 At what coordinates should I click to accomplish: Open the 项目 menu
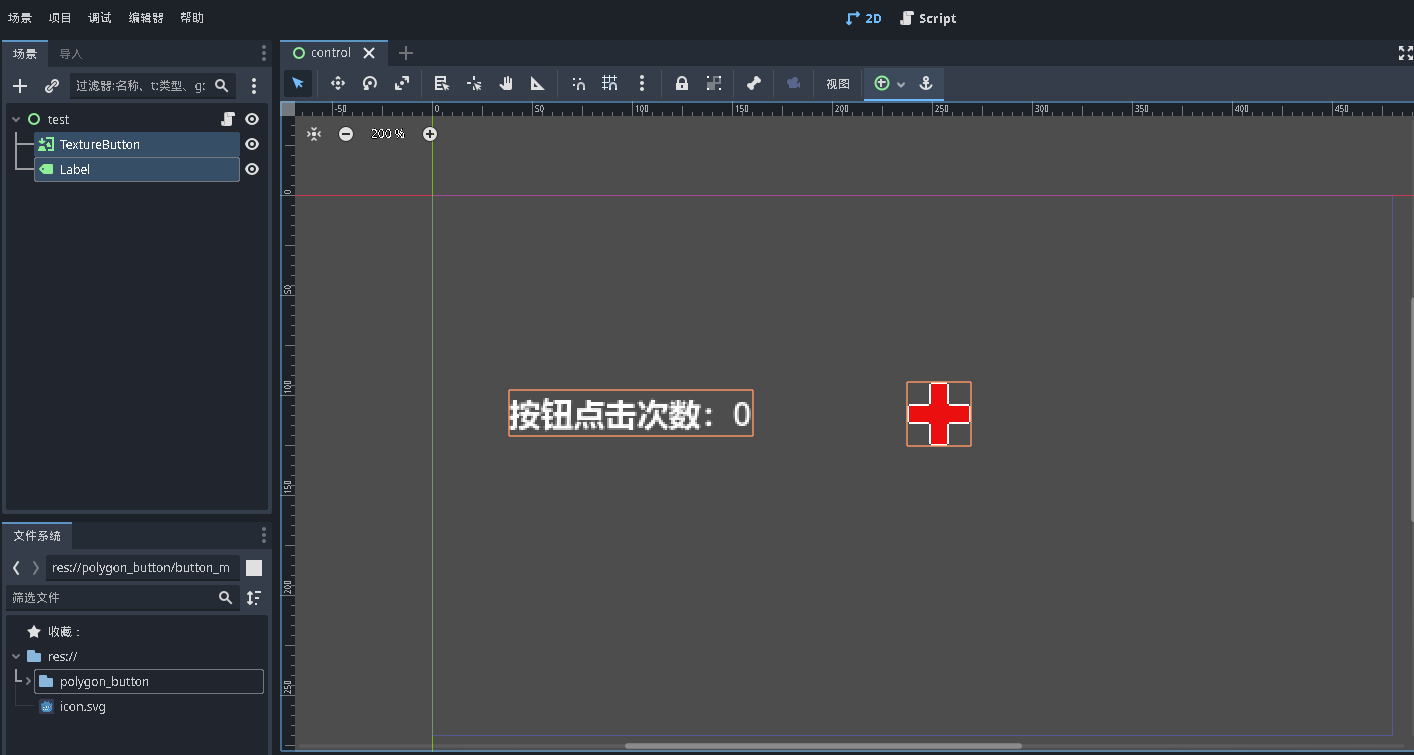coord(59,17)
